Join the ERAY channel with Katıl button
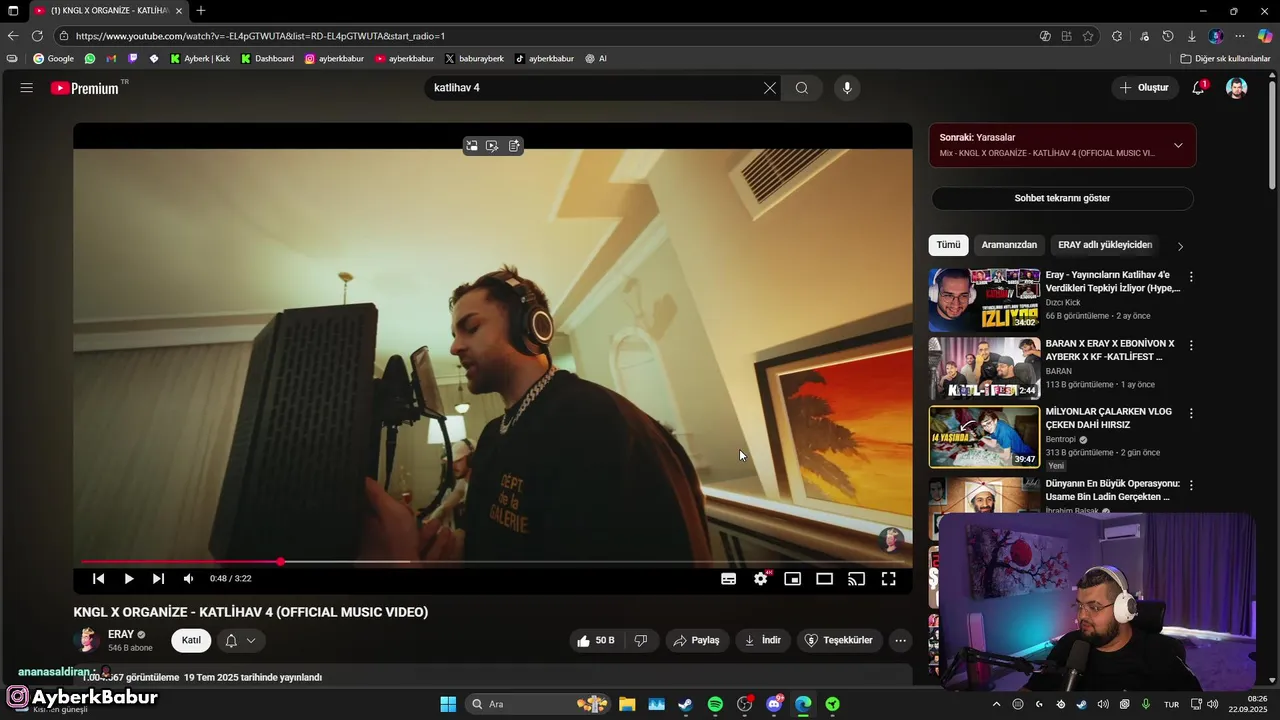Image resolution: width=1280 pixels, height=720 pixels. tap(191, 640)
